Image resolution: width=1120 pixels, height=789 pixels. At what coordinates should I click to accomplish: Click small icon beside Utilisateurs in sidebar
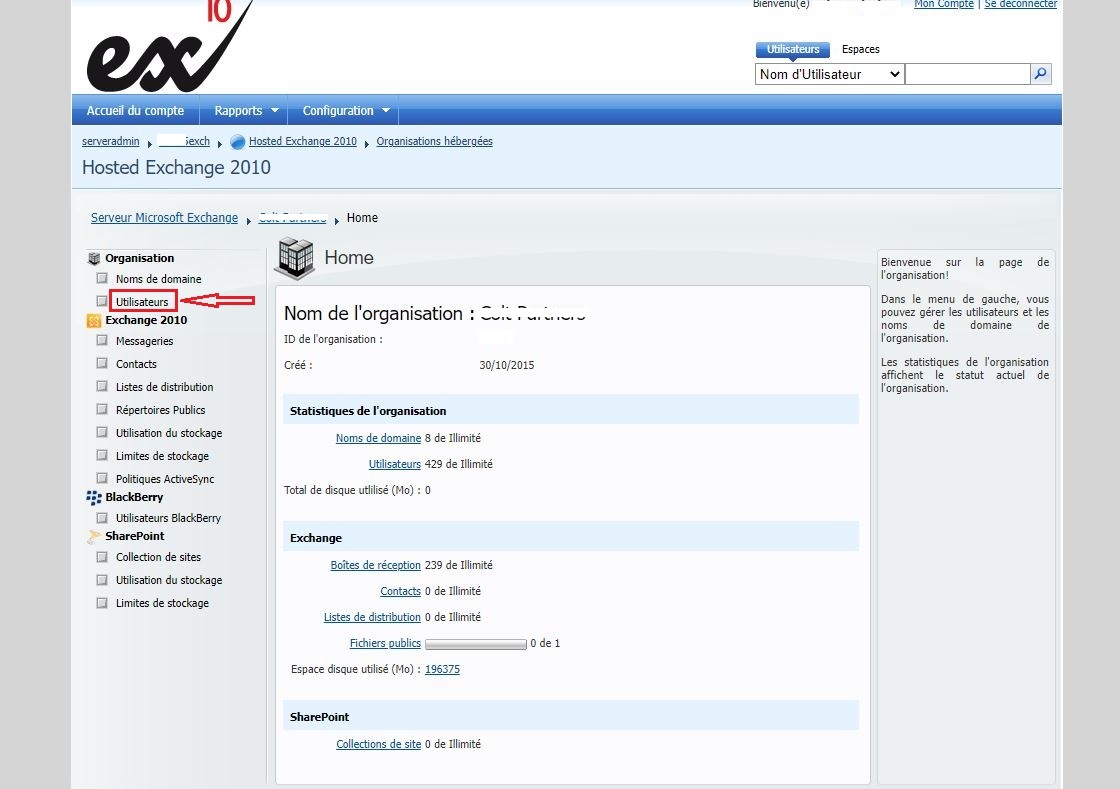(x=102, y=301)
